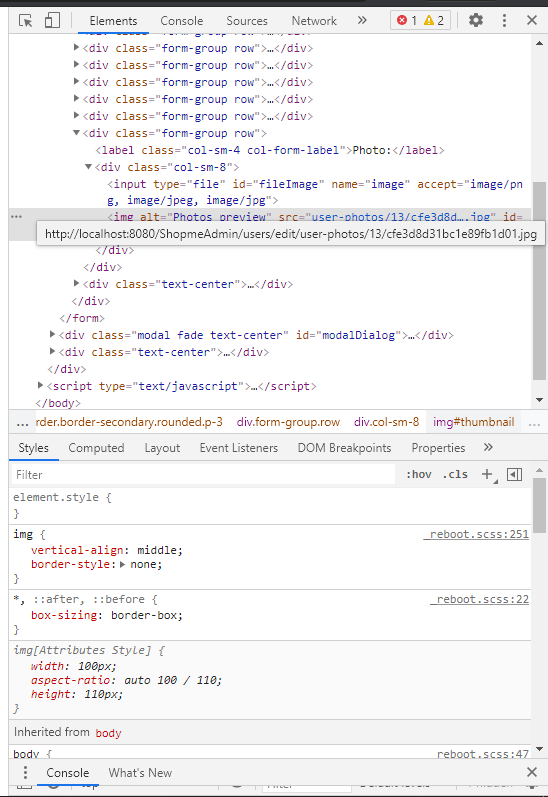Screen dimensions: 548x797
Task: Open _reboot.scss:251 source link
Action: pyautogui.click(x=476, y=534)
